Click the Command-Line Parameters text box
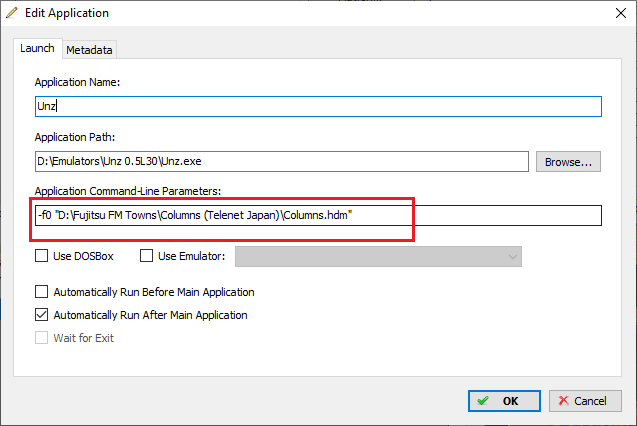637x426 pixels. tap(318, 215)
